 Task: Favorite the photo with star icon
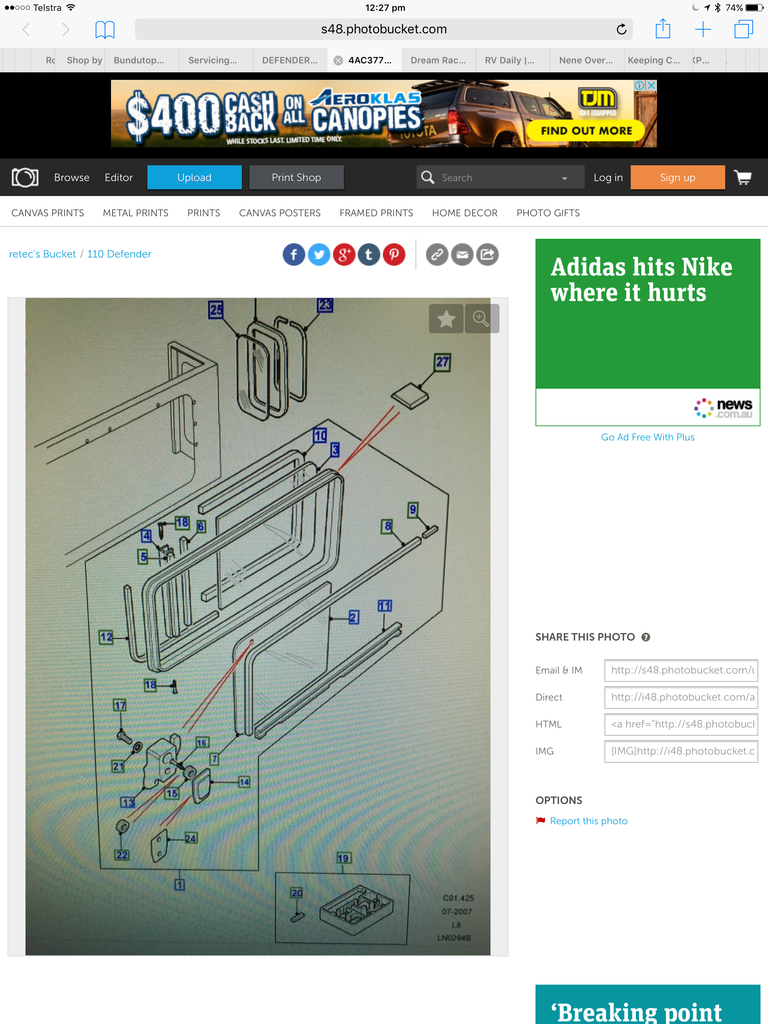(446, 319)
